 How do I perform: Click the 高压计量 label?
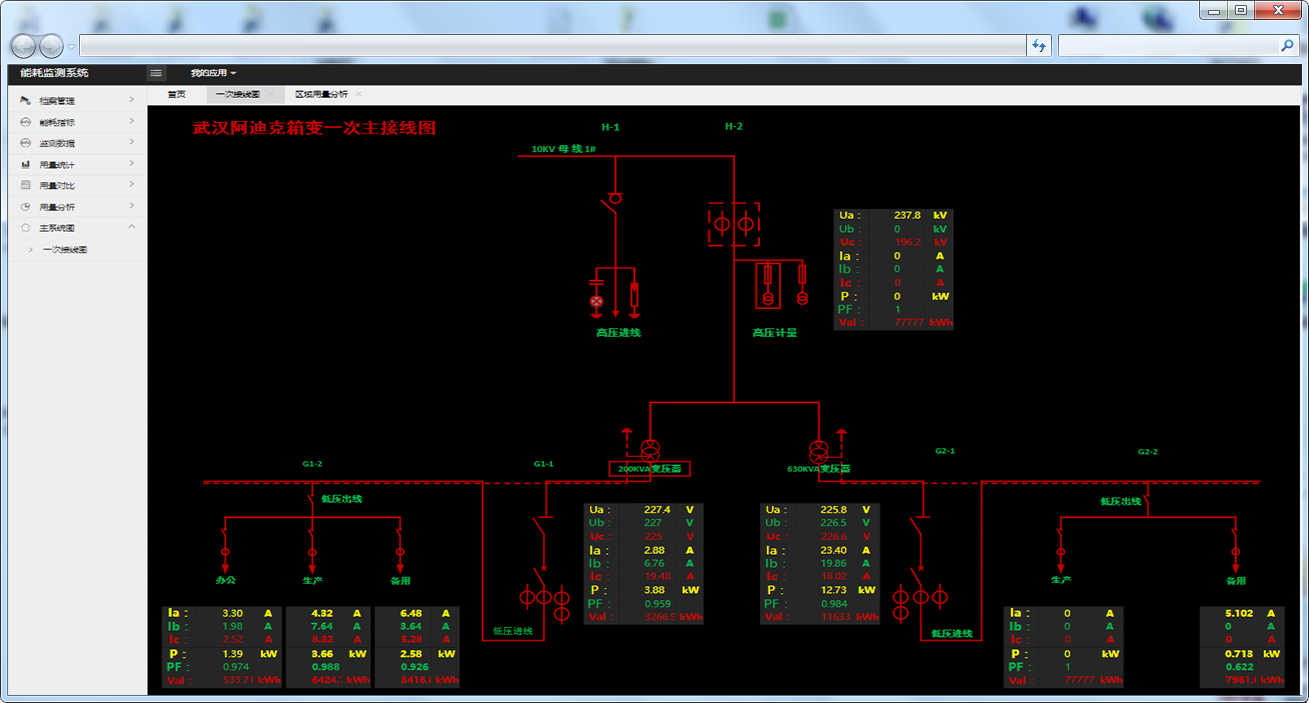775,333
